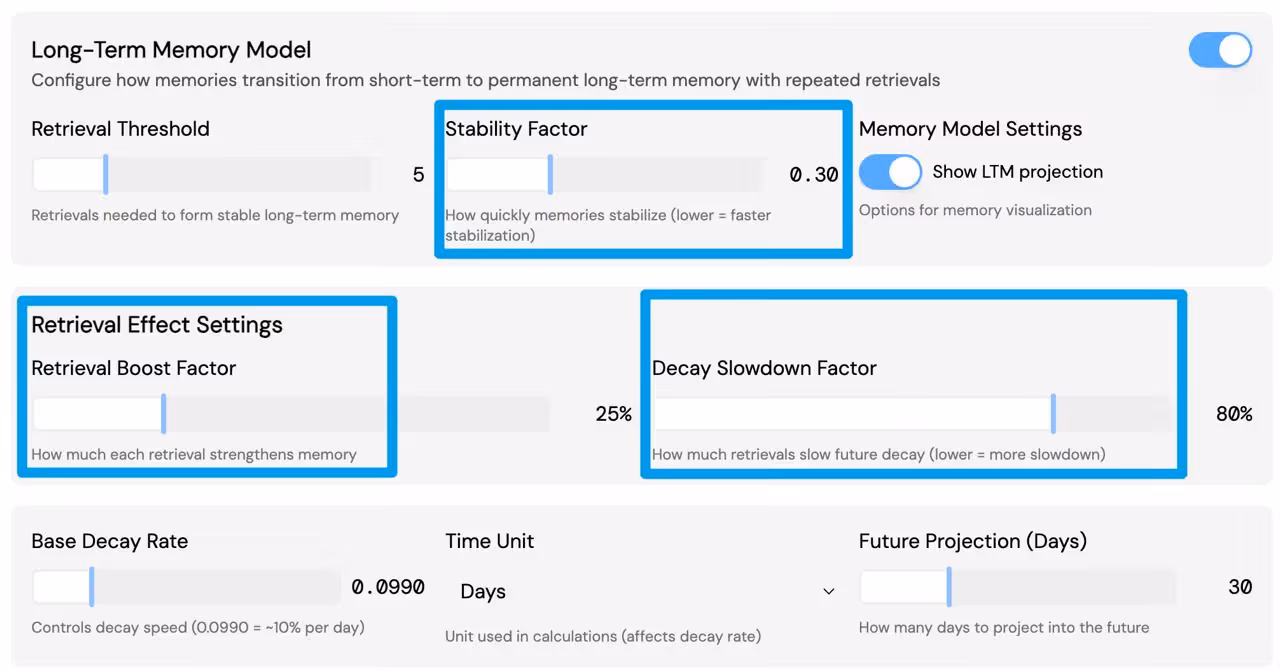The width and height of the screenshot is (1280, 671).
Task: Click the Decay Slowdown value 80%
Action: [1234, 414]
